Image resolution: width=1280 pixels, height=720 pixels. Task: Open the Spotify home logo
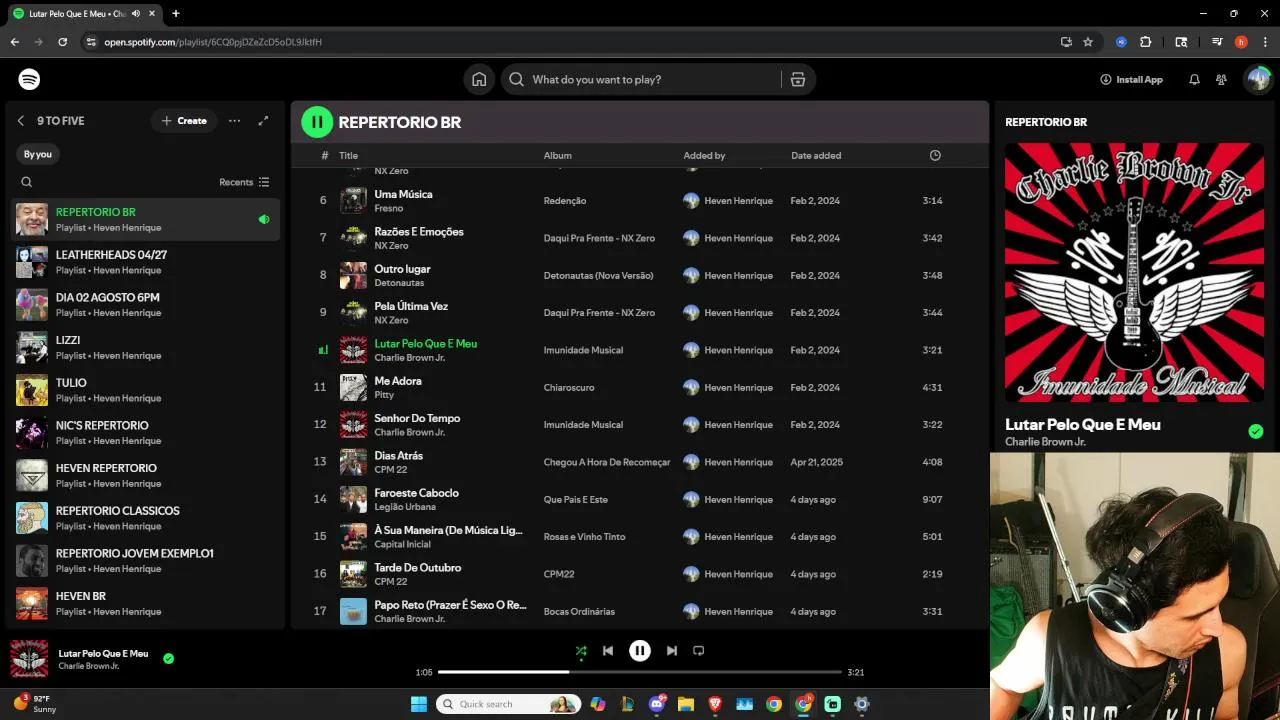(29, 79)
